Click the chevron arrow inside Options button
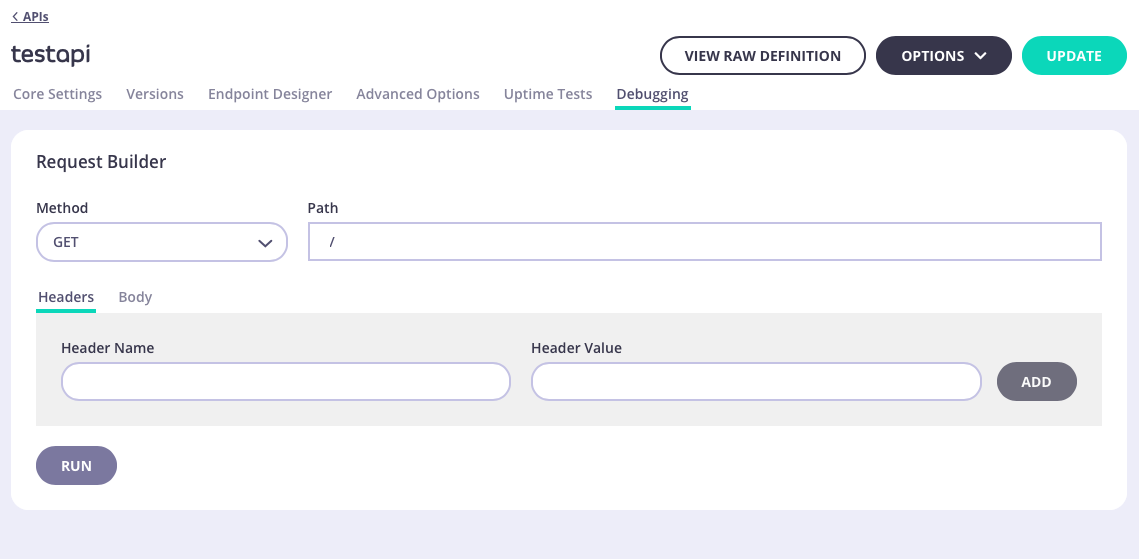The width and height of the screenshot is (1139, 559). (x=980, y=56)
